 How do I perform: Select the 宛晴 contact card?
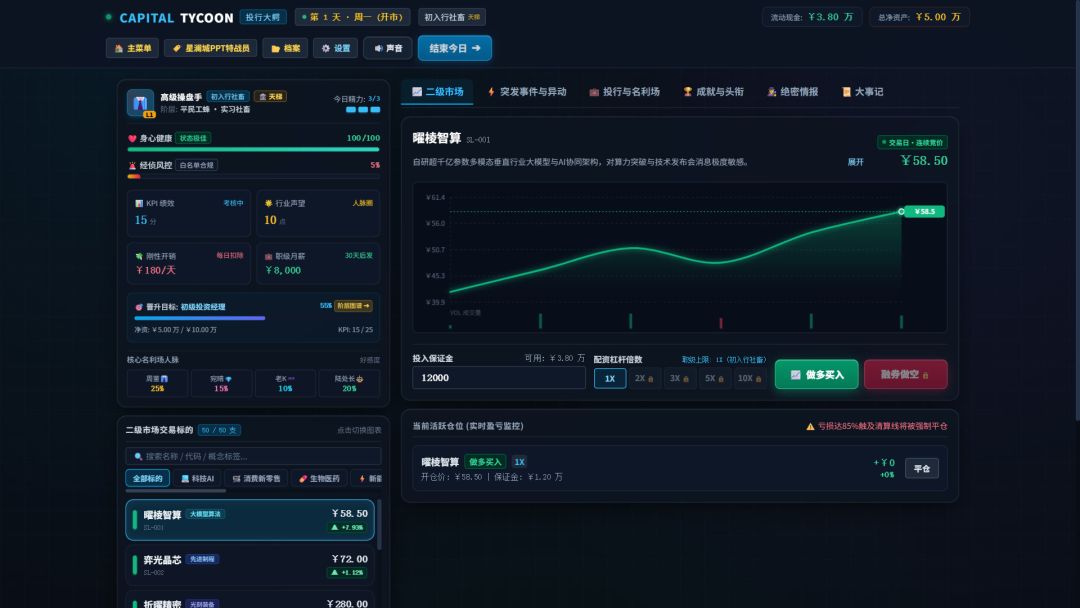point(221,384)
